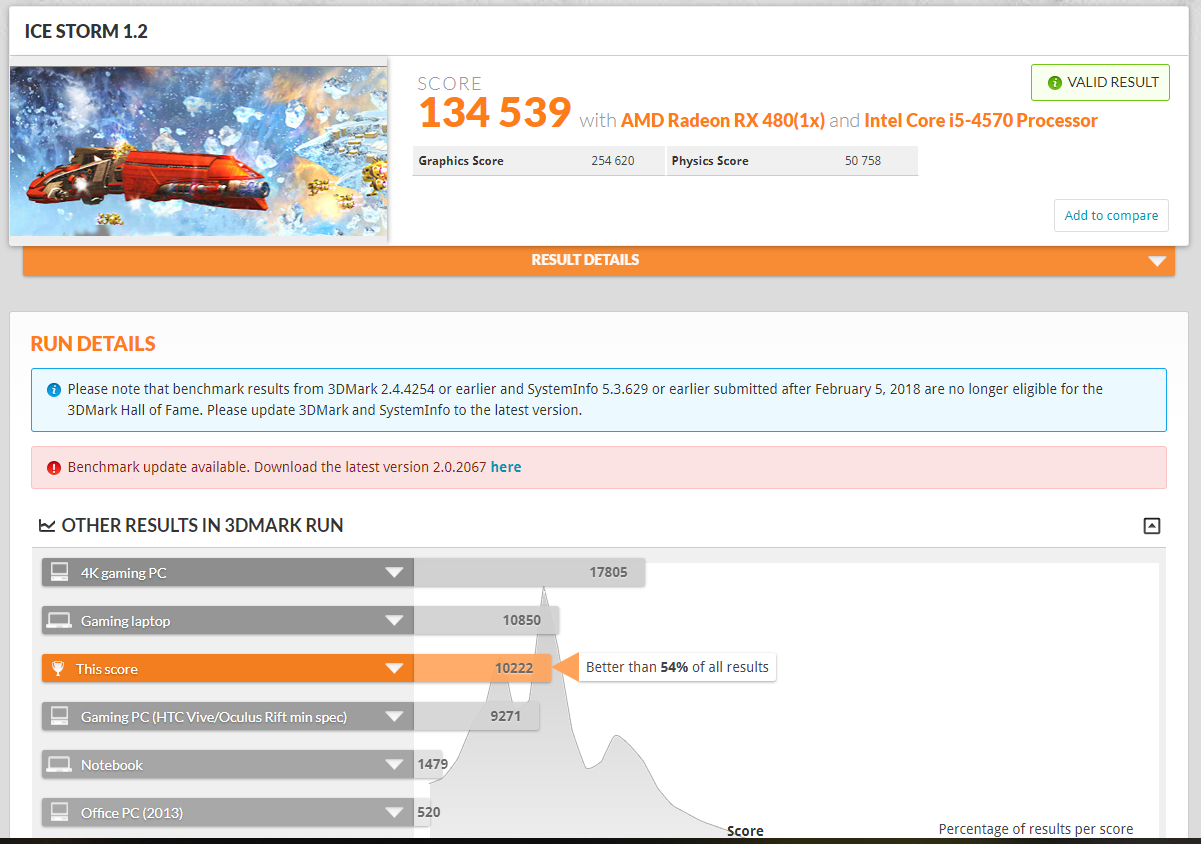Click the RUN DETAILS heading
This screenshot has width=1201, height=844.
(93, 344)
